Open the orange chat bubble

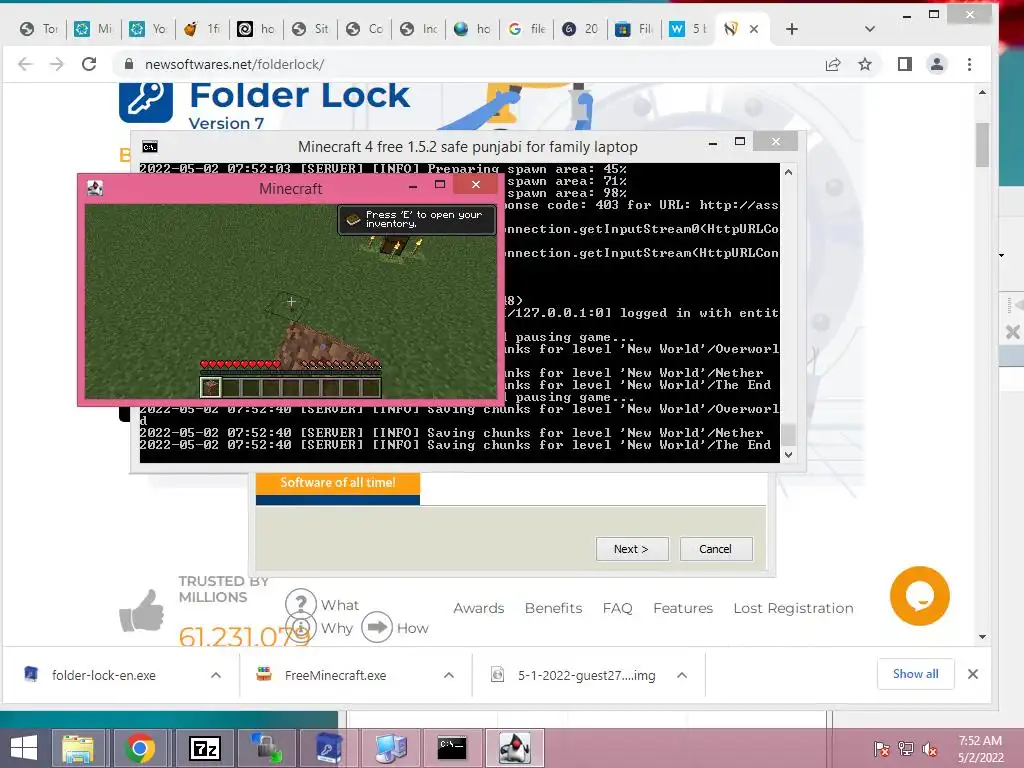tap(920, 596)
